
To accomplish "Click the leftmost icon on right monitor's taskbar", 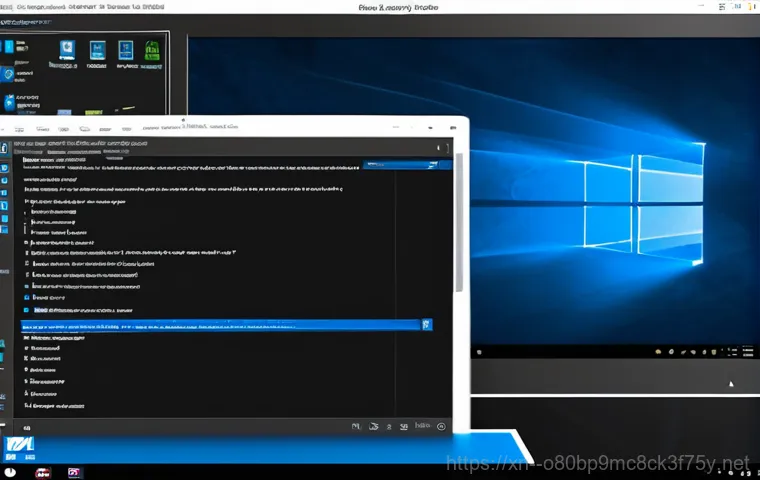I will coord(477,352).
